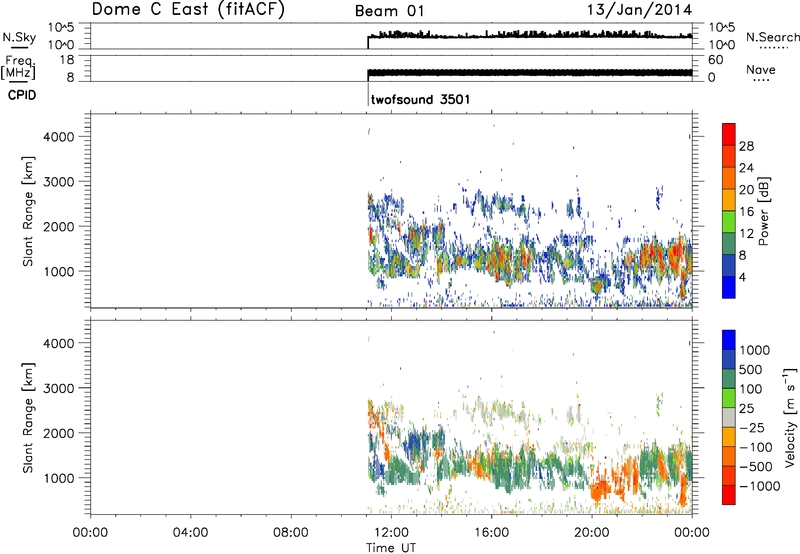Image resolution: width=800 pixels, height=554 pixels.
Task: Click the '16:00' time tick label
Action: click(491, 533)
